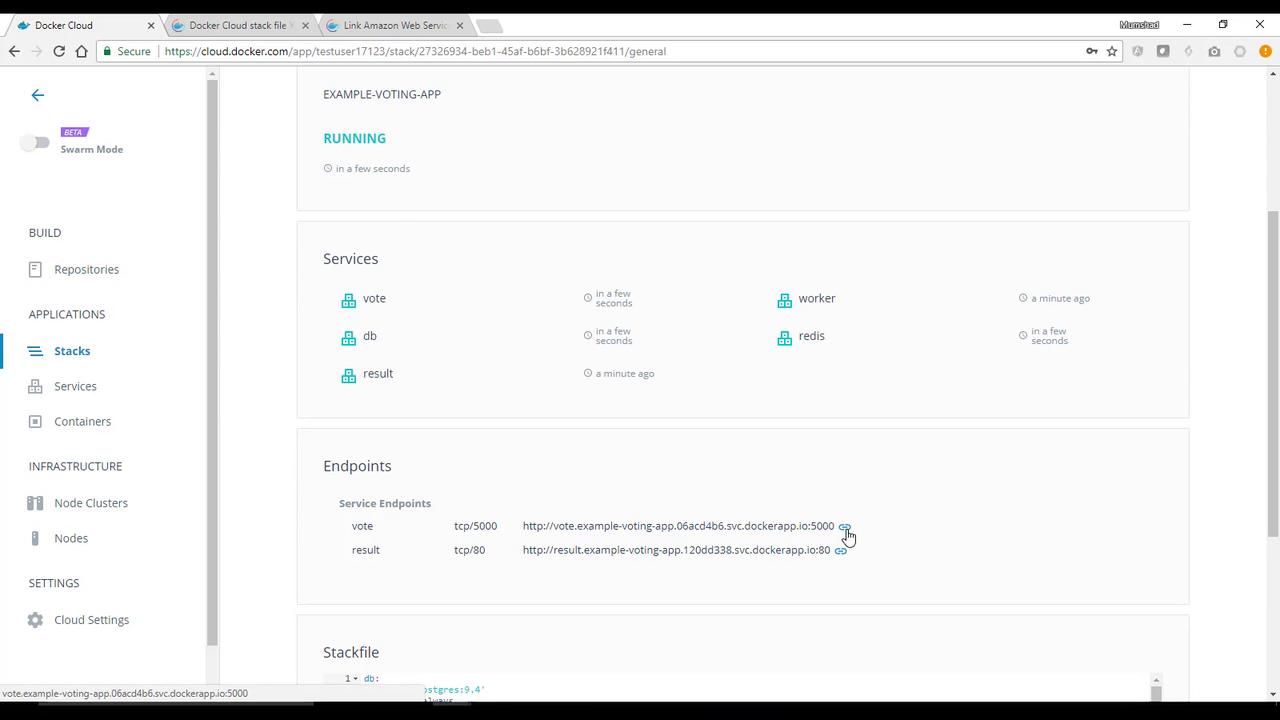This screenshot has width=1280, height=720.
Task: Go to the browser home page
Action: (82, 51)
